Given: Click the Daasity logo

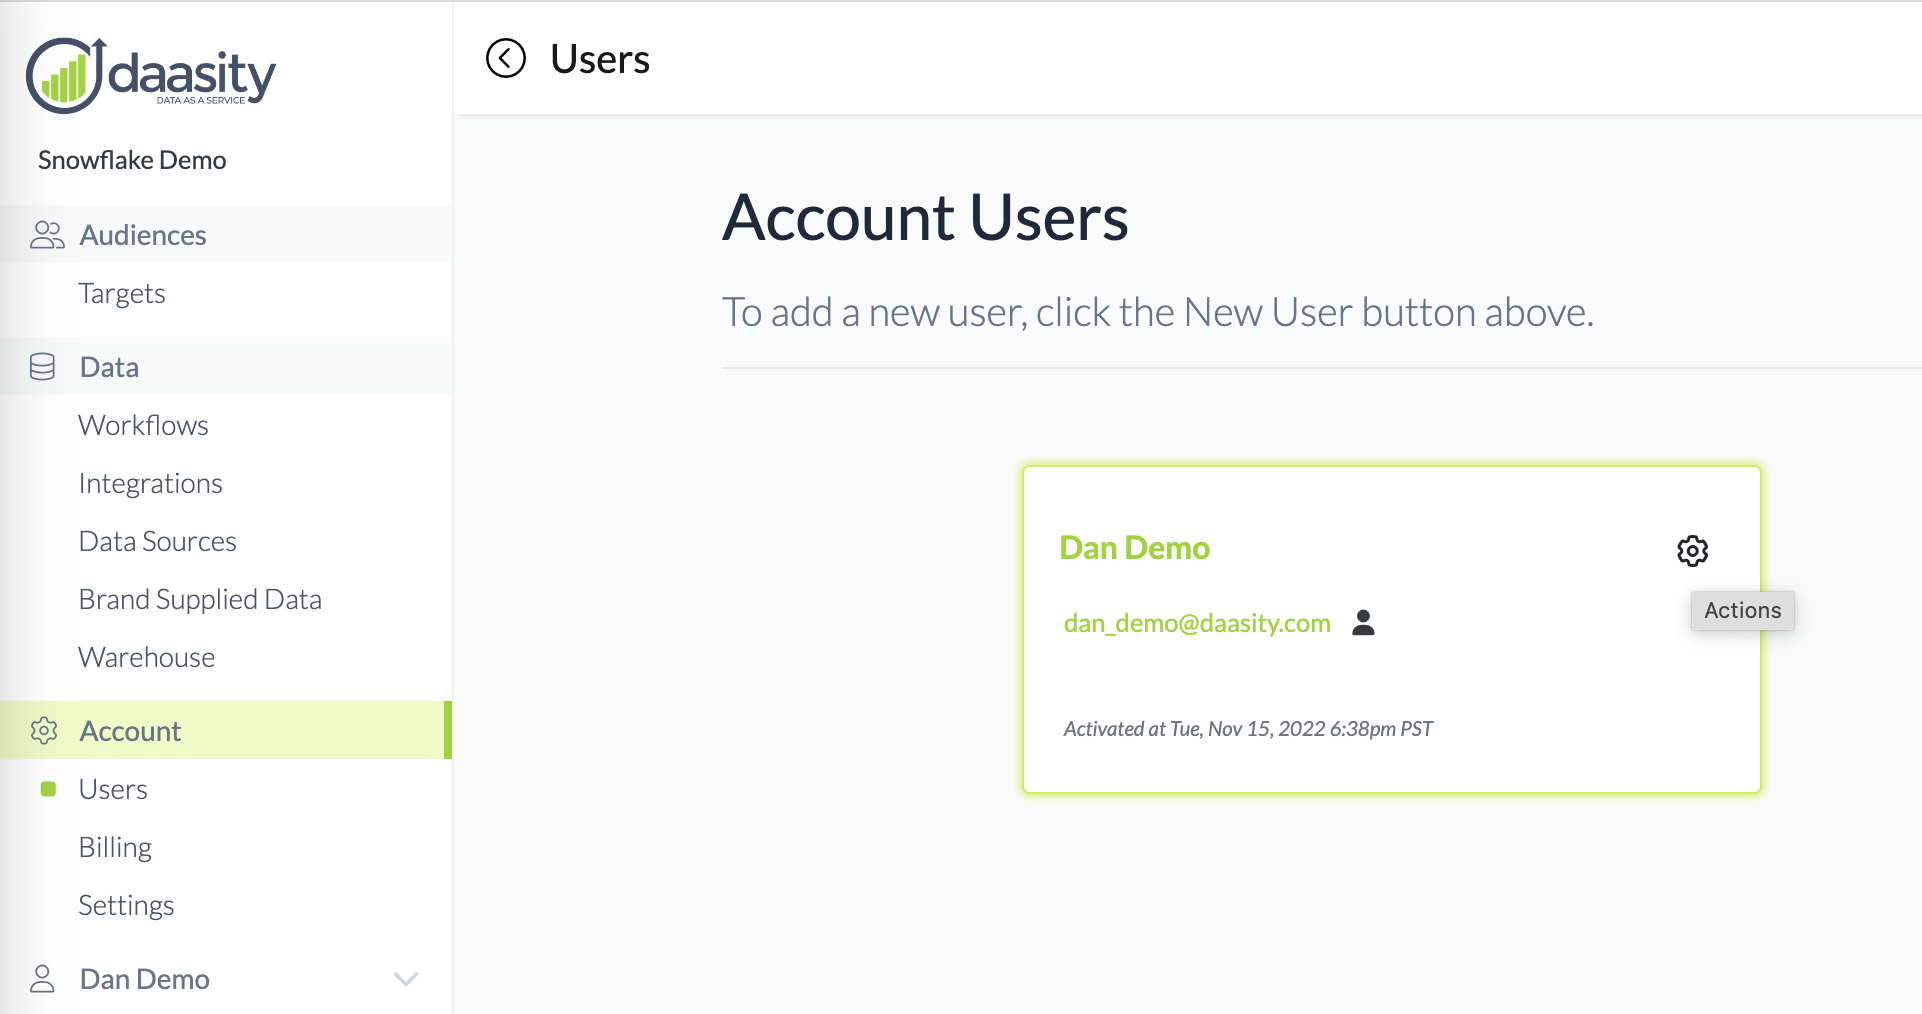Looking at the screenshot, I should pos(151,75).
